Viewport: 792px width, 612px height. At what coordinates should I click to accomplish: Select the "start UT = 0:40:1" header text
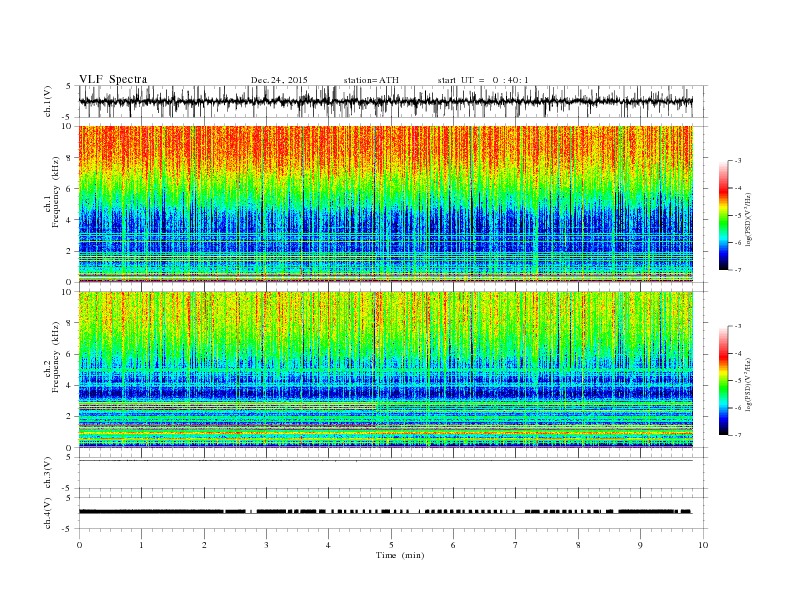(x=483, y=80)
